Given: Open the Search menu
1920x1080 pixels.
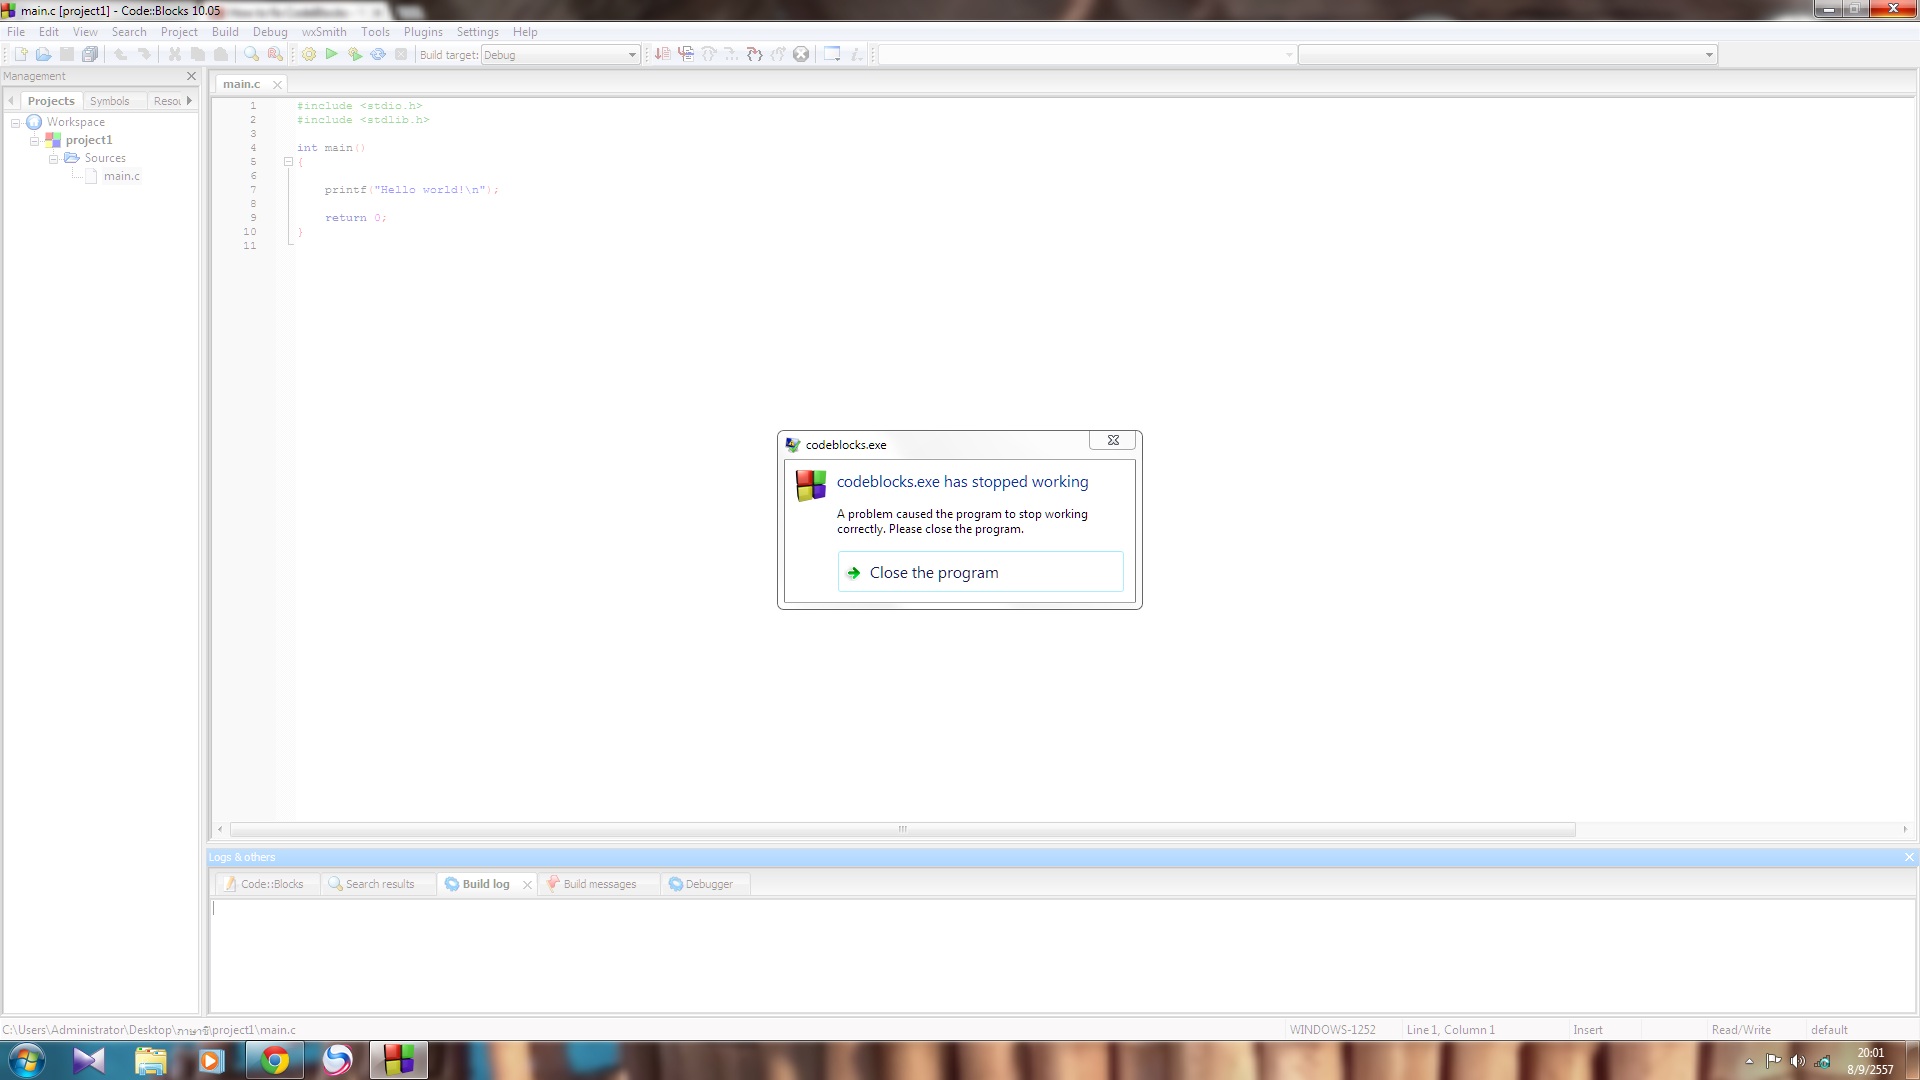Looking at the screenshot, I should 129,32.
